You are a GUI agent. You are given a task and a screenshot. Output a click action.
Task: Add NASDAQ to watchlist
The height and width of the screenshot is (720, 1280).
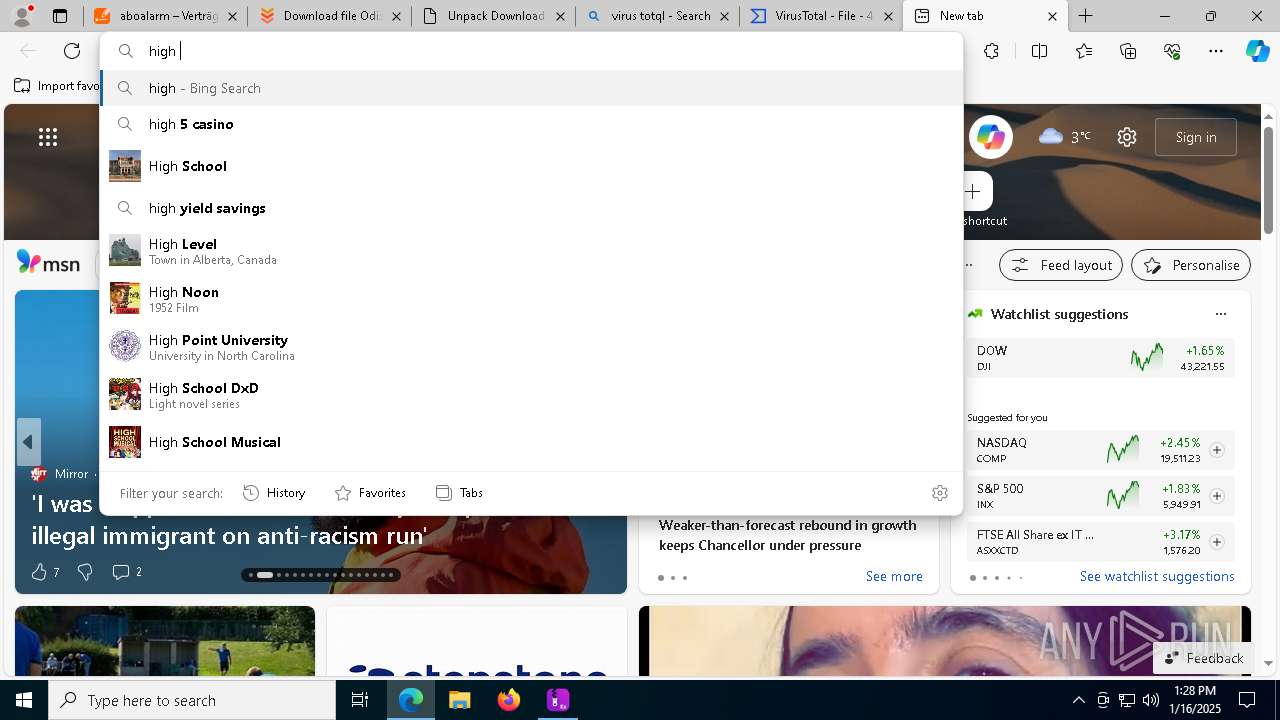point(1217,450)
